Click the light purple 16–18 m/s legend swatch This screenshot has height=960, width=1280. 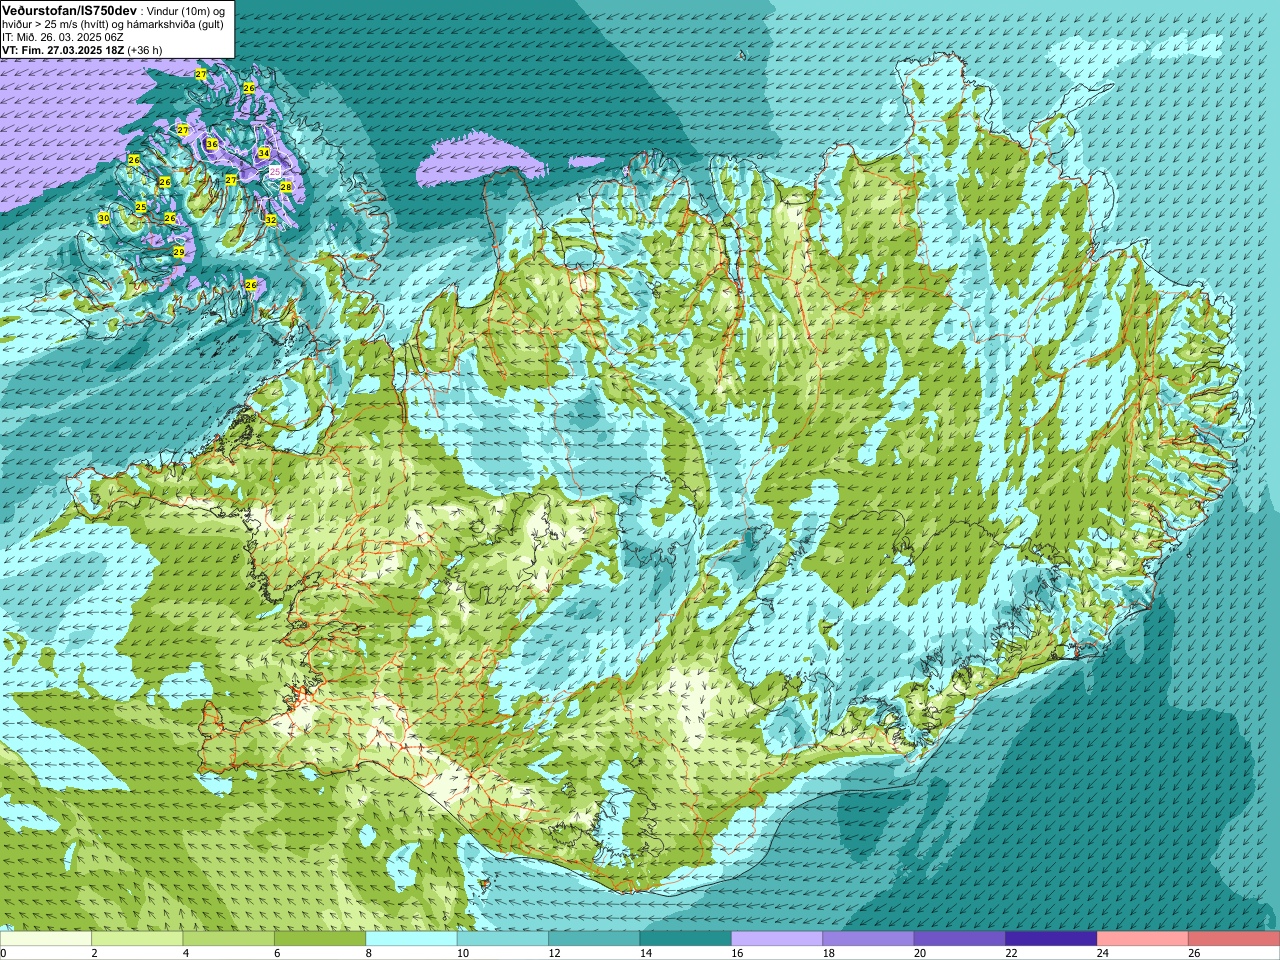point(777,939)
